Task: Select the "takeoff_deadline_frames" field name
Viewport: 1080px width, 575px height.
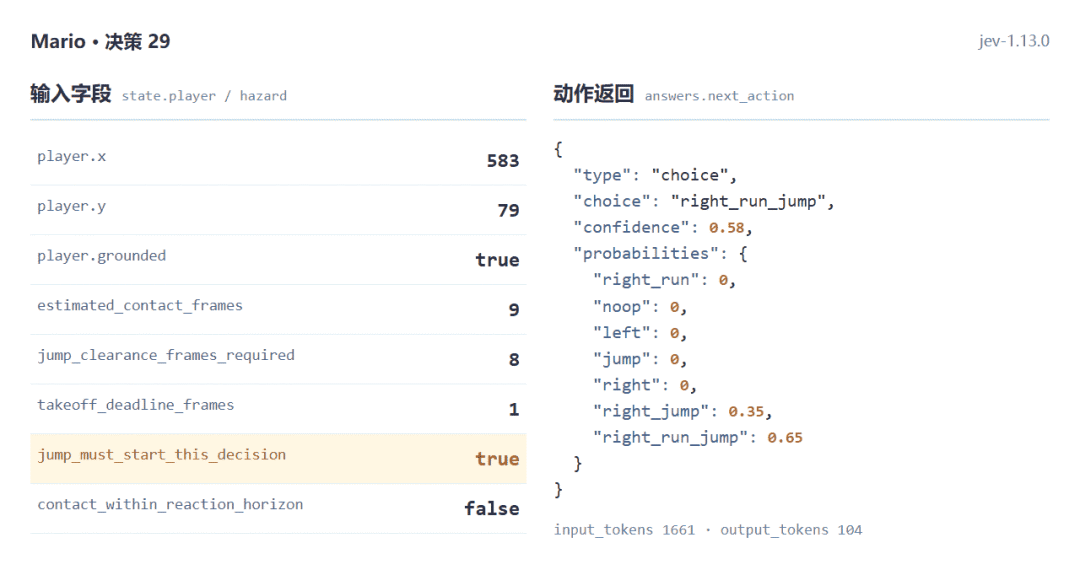Action: [x=136, y=405]
